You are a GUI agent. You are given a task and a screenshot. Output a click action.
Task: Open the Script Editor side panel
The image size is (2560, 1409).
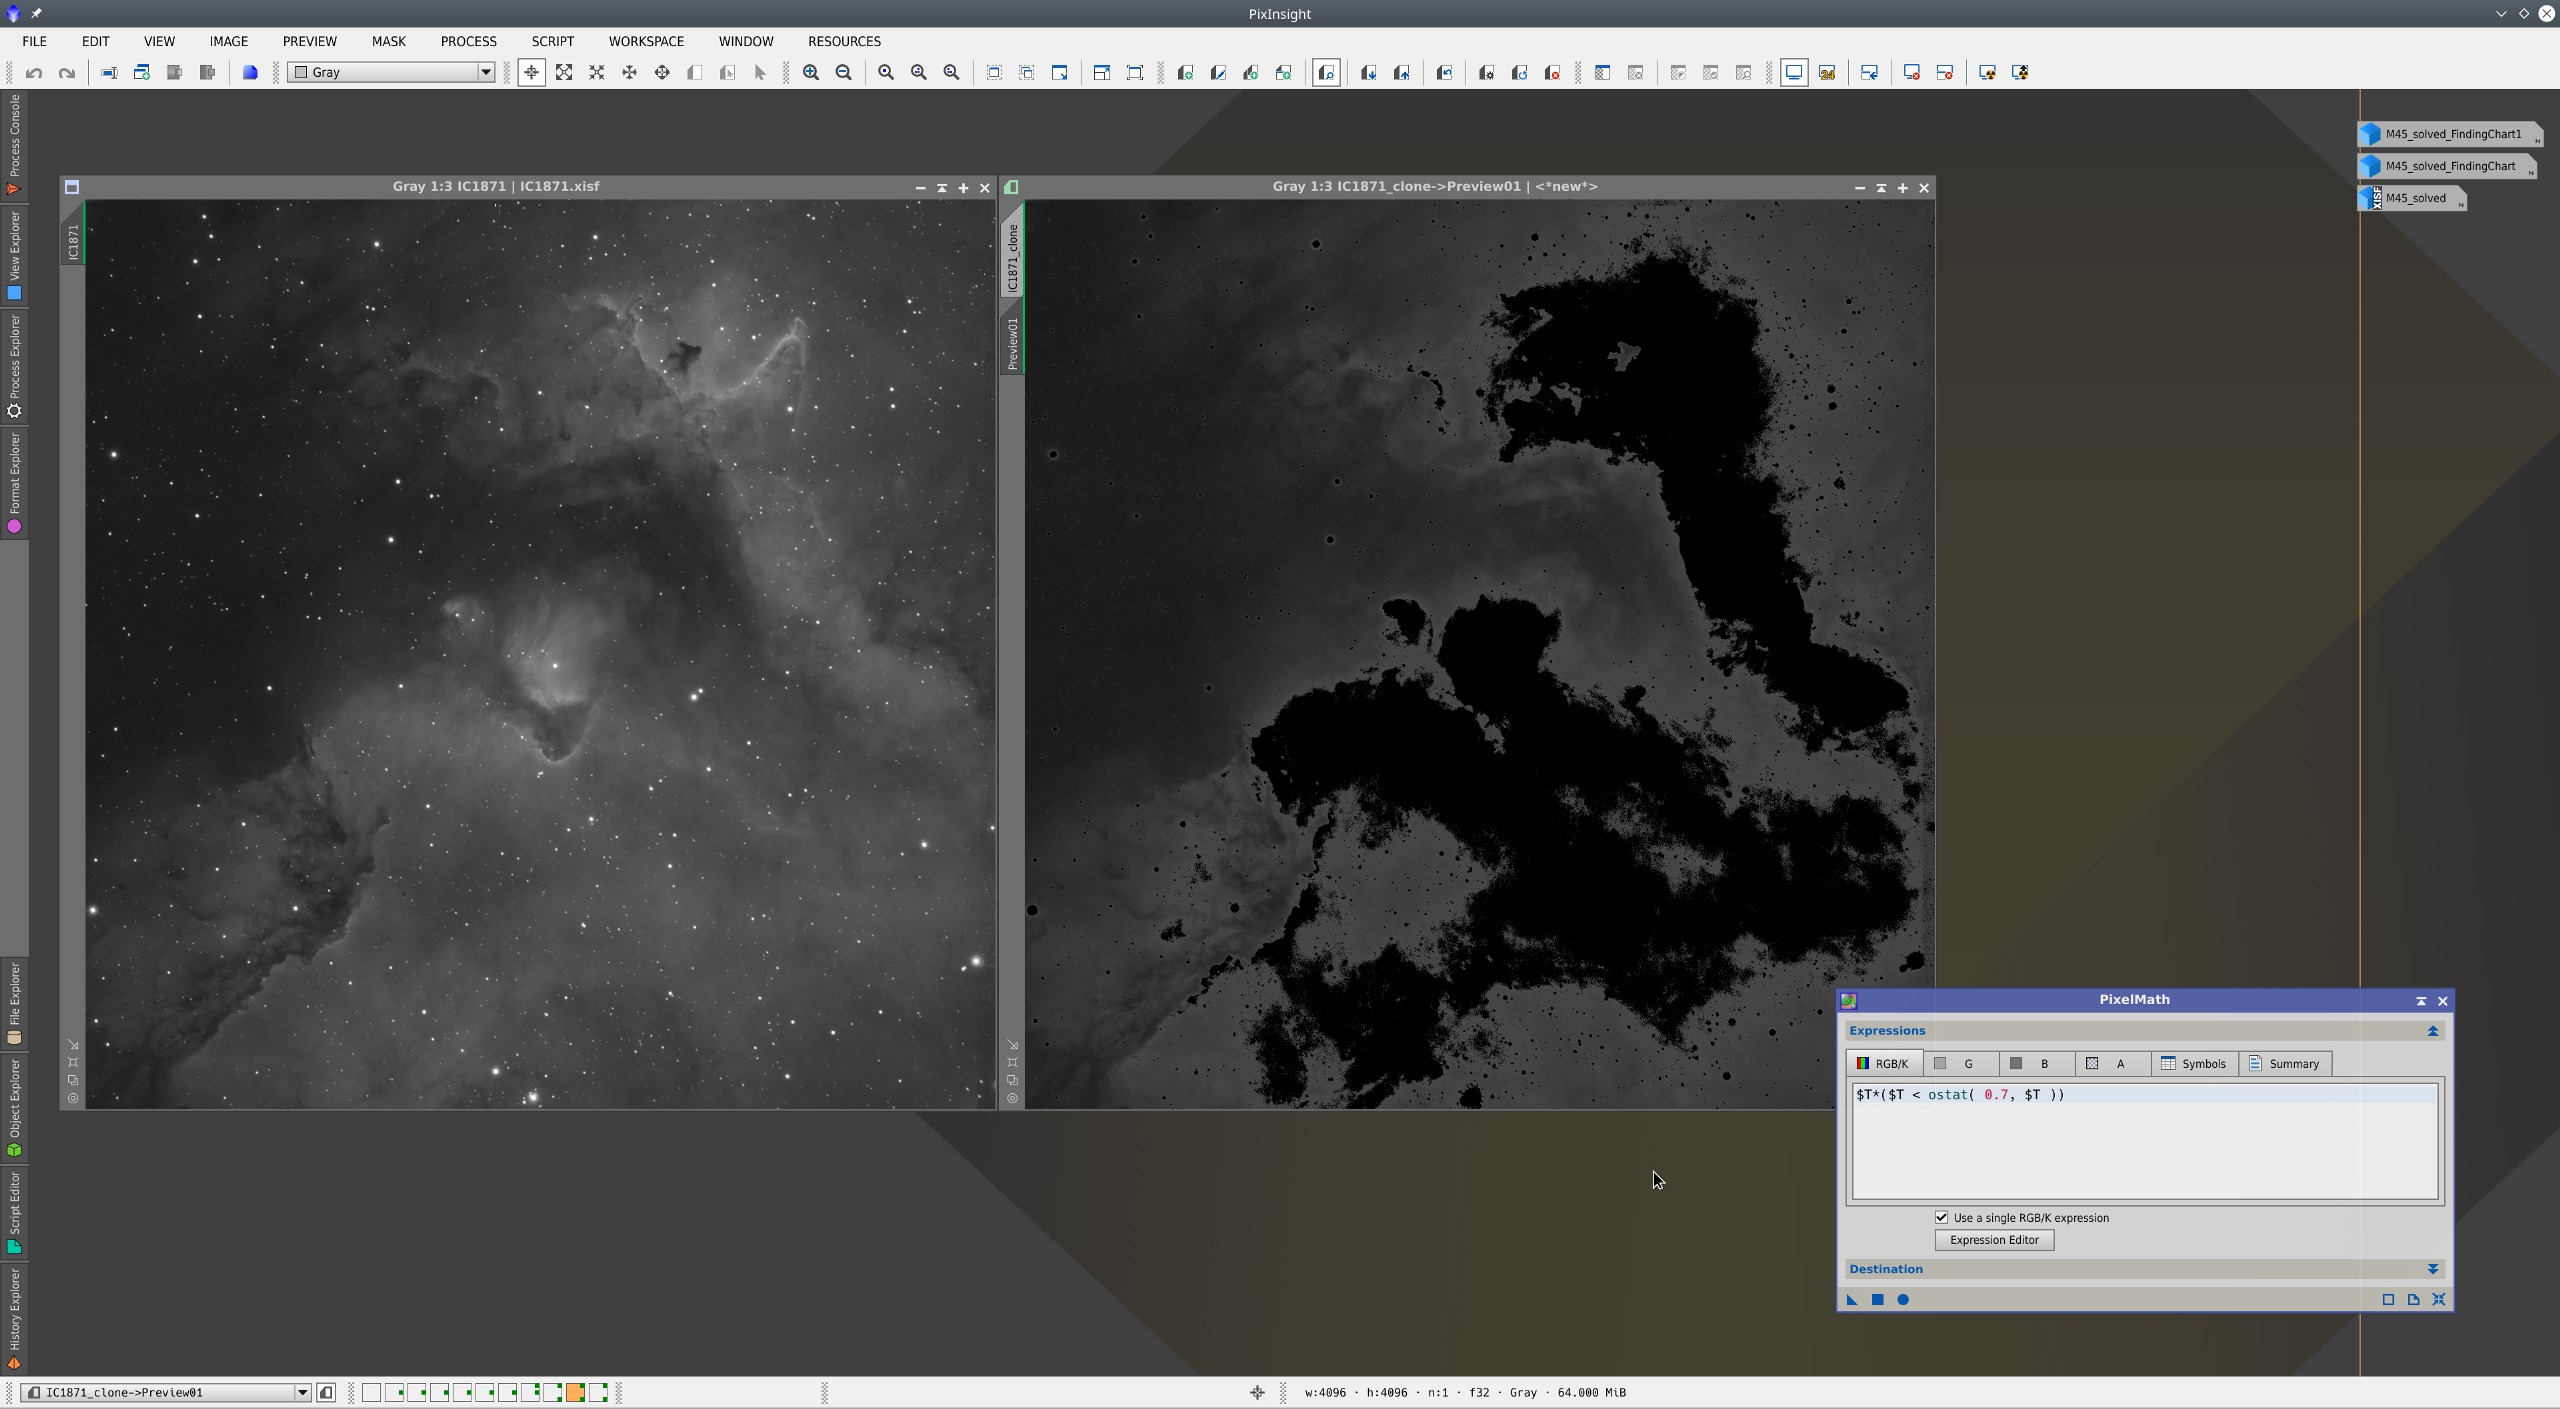[x=14, y=1213]
